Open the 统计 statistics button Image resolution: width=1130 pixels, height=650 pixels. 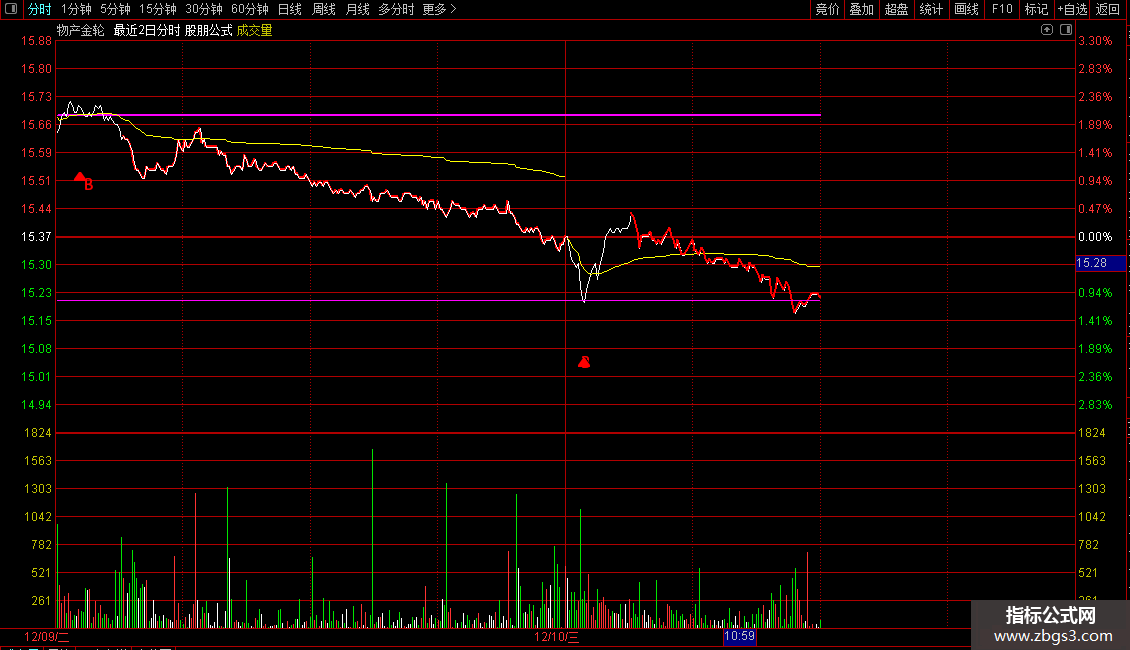tap(931, 9)
